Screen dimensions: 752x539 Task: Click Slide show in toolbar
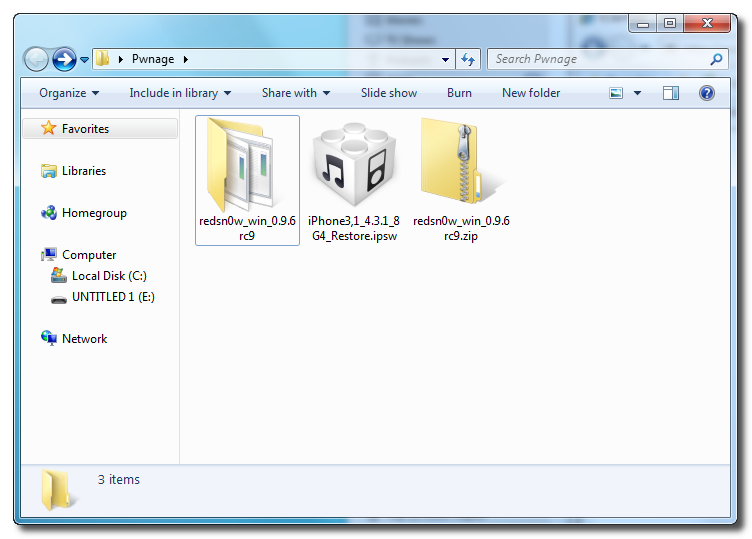point(389,93)
